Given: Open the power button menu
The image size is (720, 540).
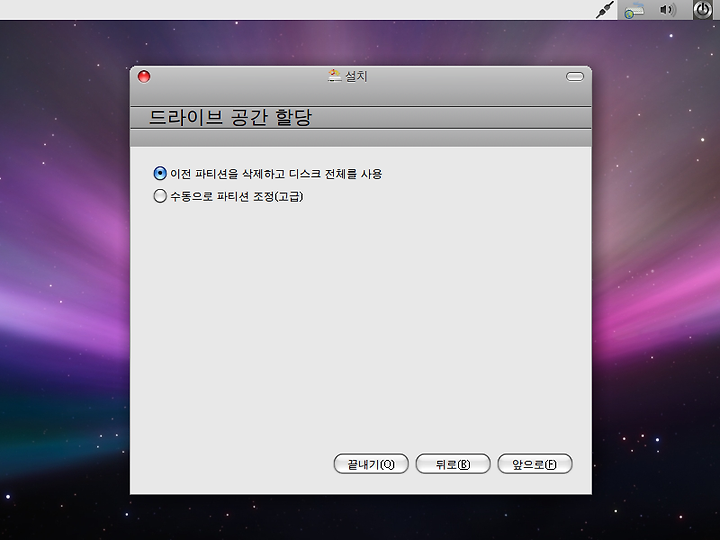Looking at the screenshot, I should [703, 10].
